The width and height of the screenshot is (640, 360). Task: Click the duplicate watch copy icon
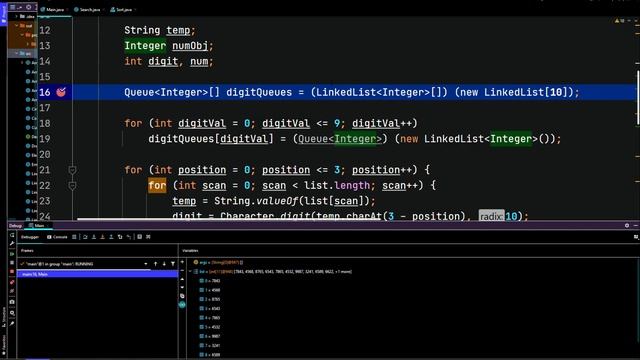(x=182, y=296)
